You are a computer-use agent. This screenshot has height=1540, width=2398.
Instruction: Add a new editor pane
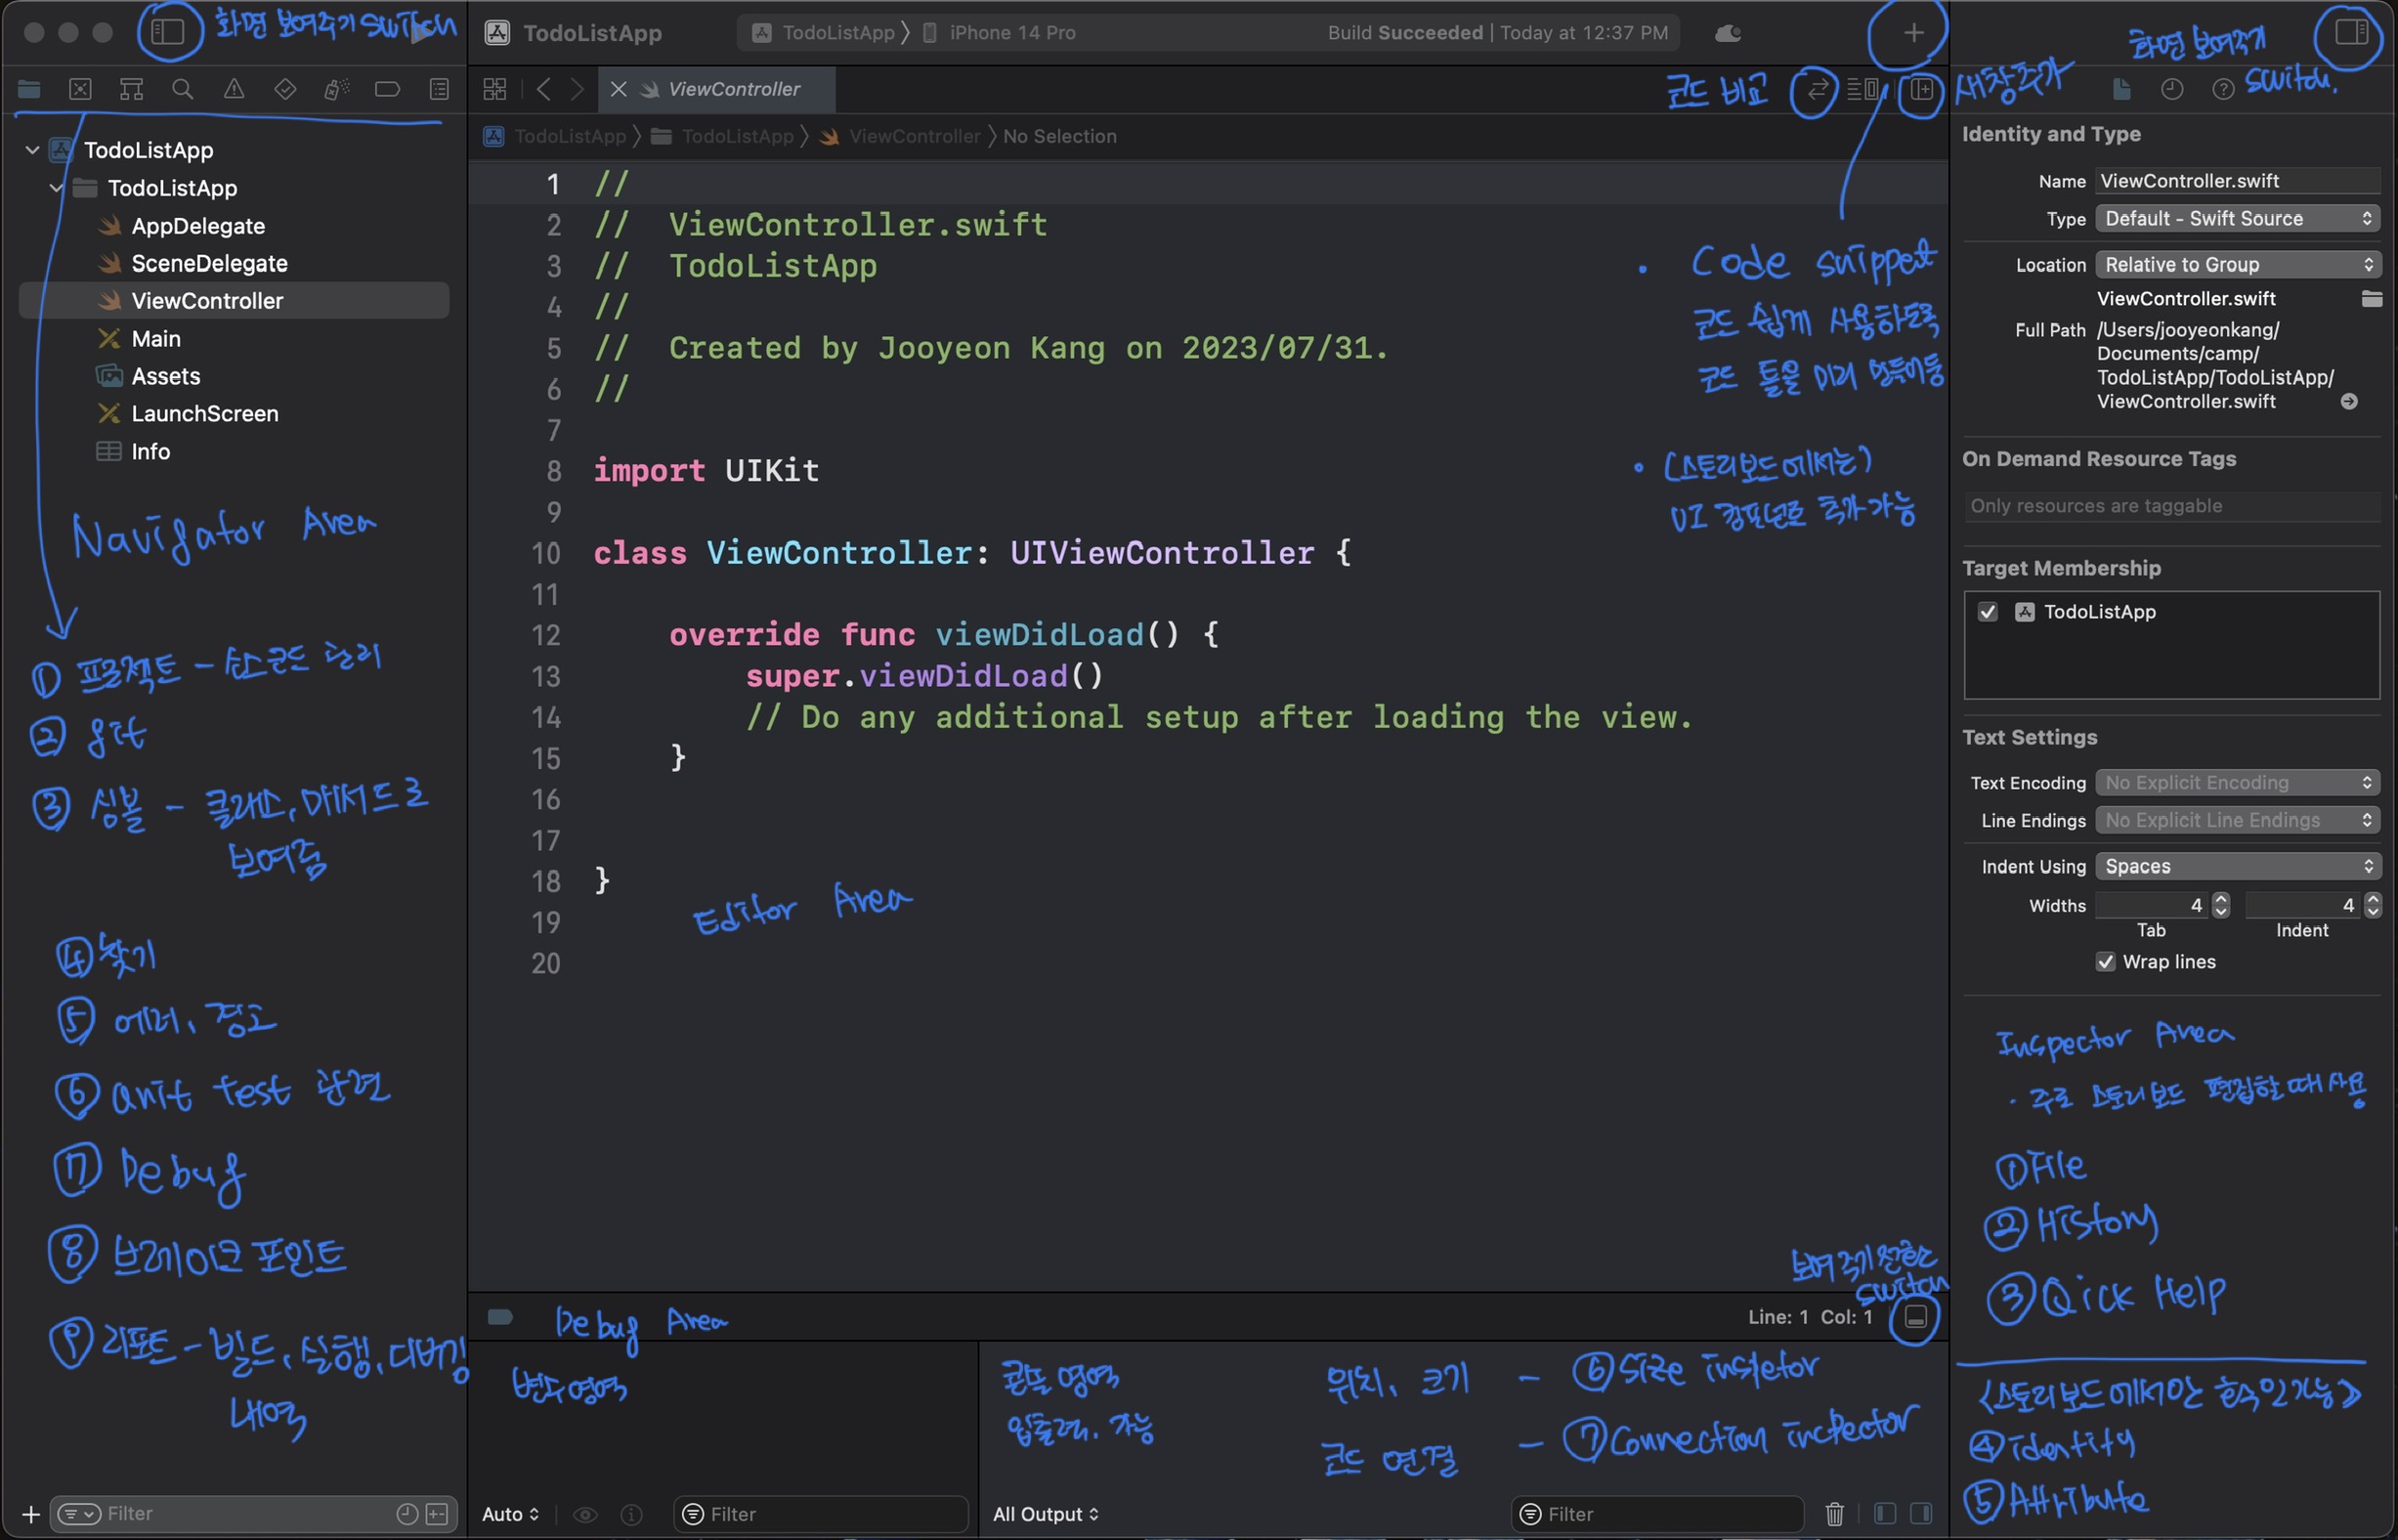point(1920,89)
